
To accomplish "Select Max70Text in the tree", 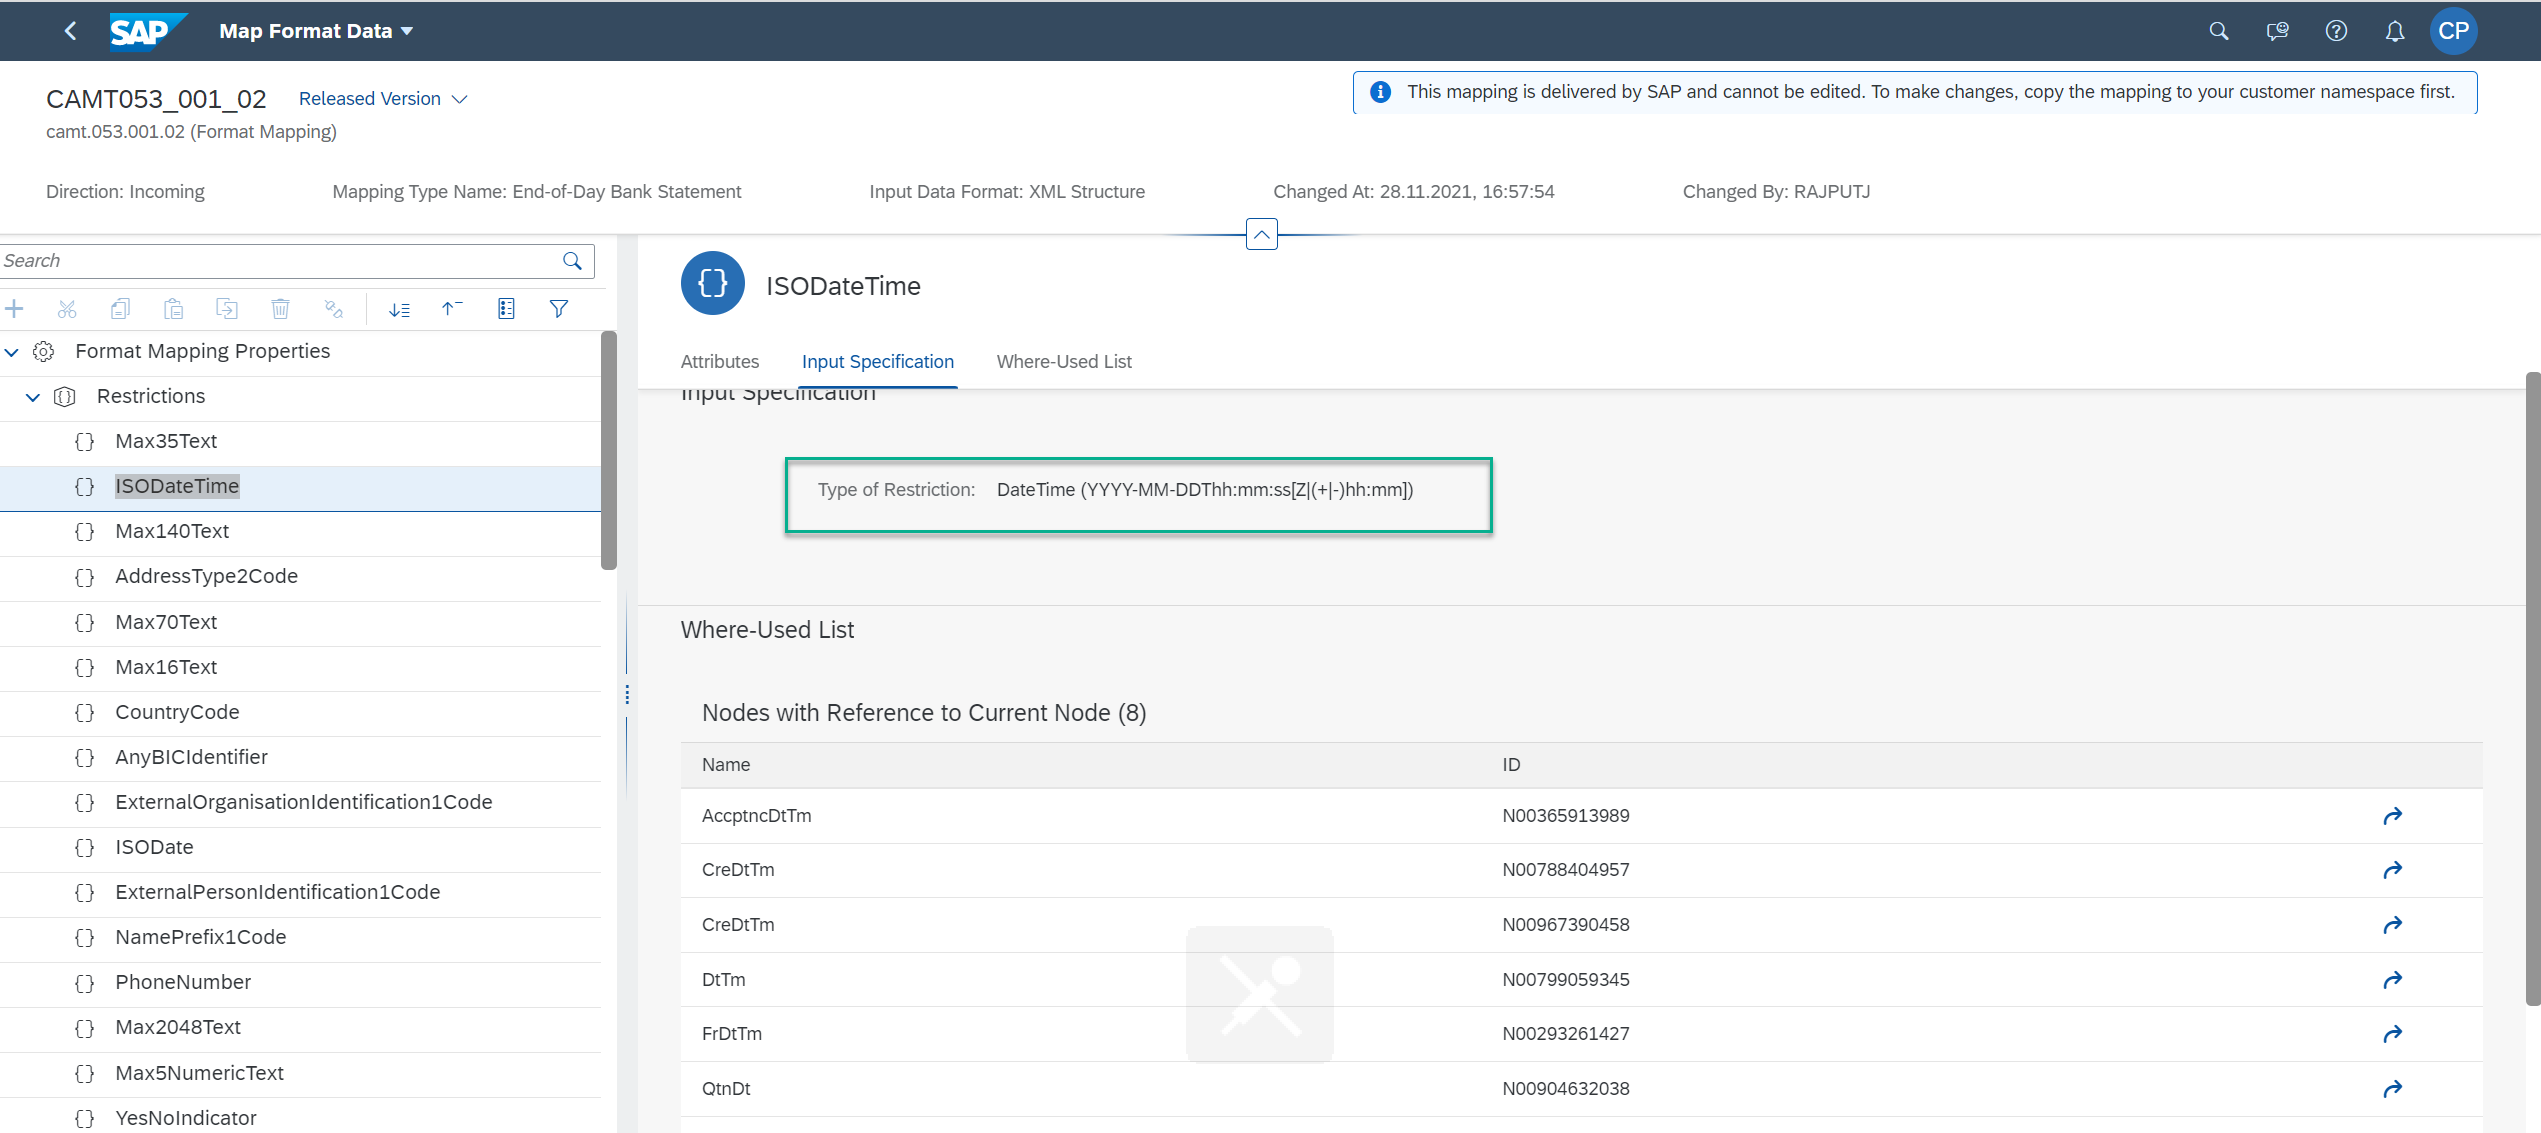I will point(300,623).
